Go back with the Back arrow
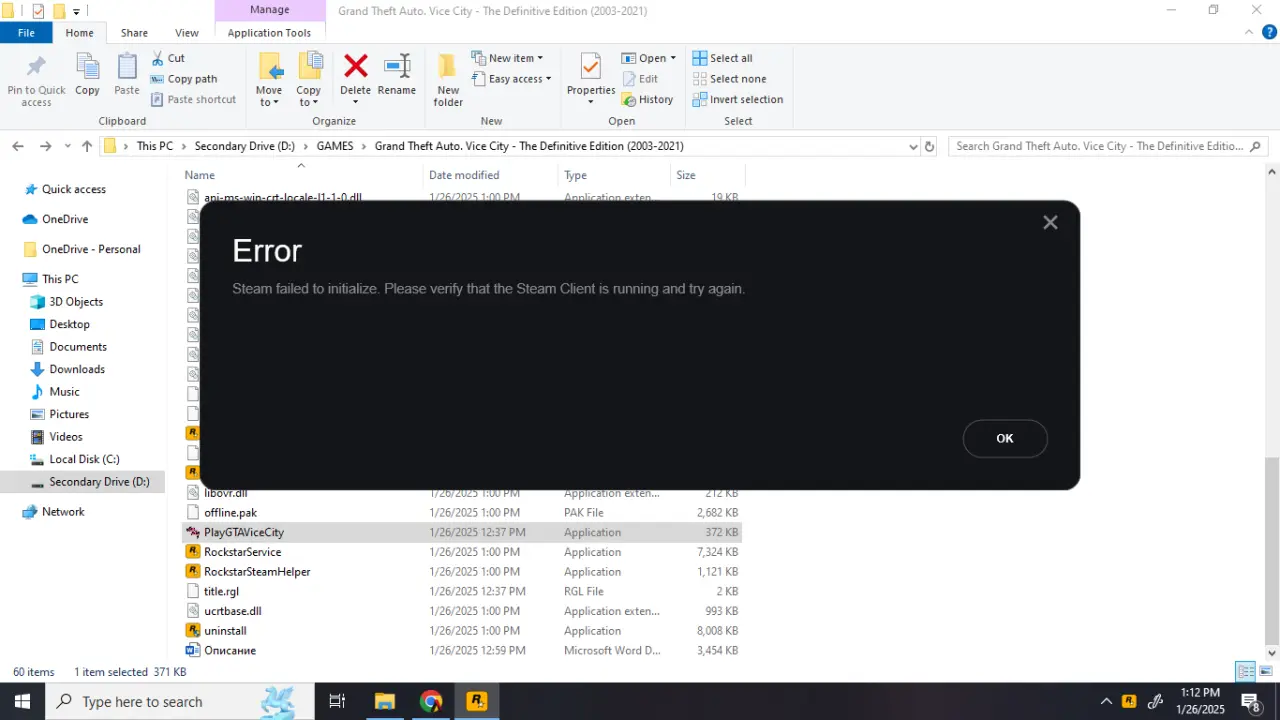Viewport: 1280px width, 720px height. pyautogui.click(x=18, y=146)
